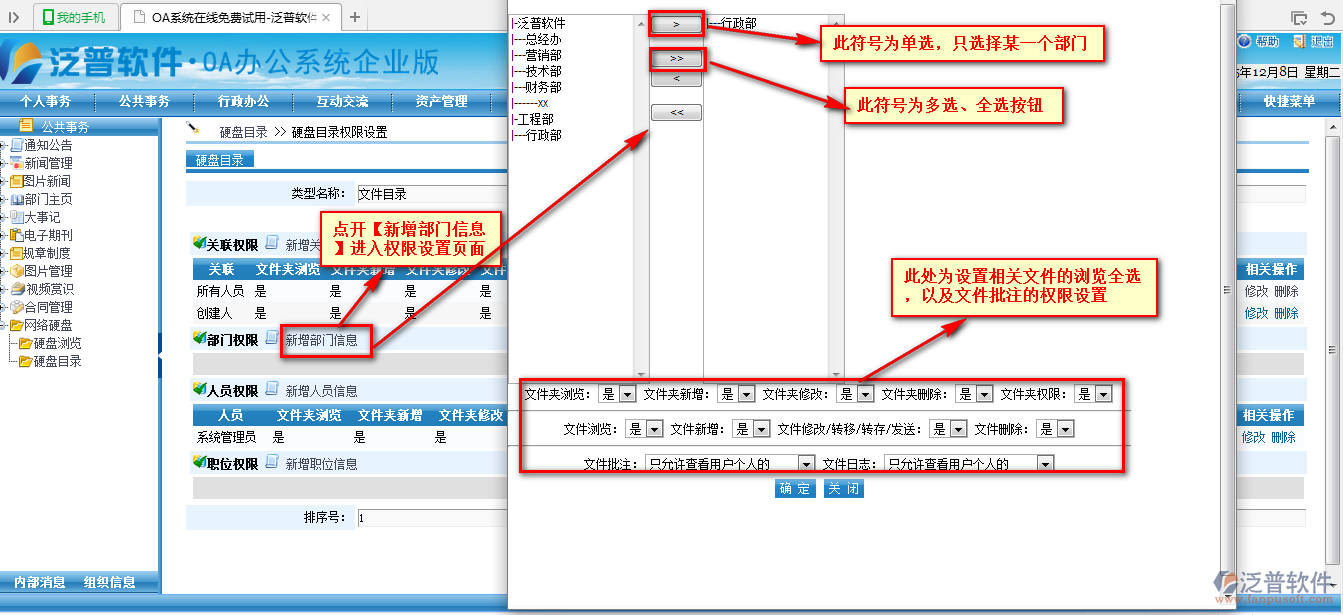Image resolution: width=1343 pixels, height=615 pixels.
Task: Click the 关闭 button in dialog
Action: tap(843, 489)
